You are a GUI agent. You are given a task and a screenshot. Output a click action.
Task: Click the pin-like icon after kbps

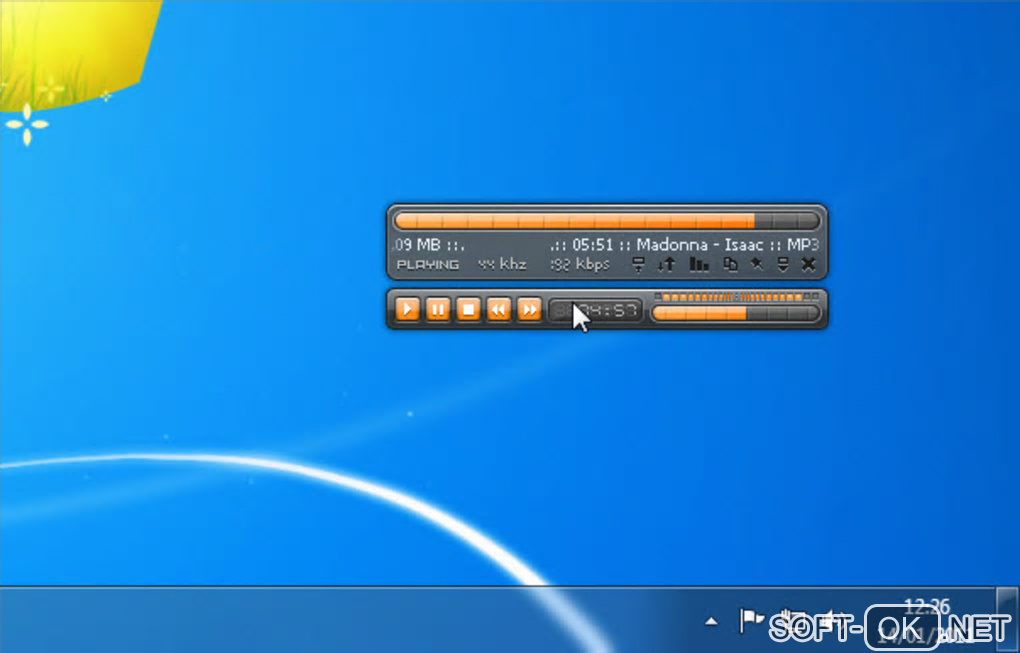pyautogui.click(x=639, y=264)
